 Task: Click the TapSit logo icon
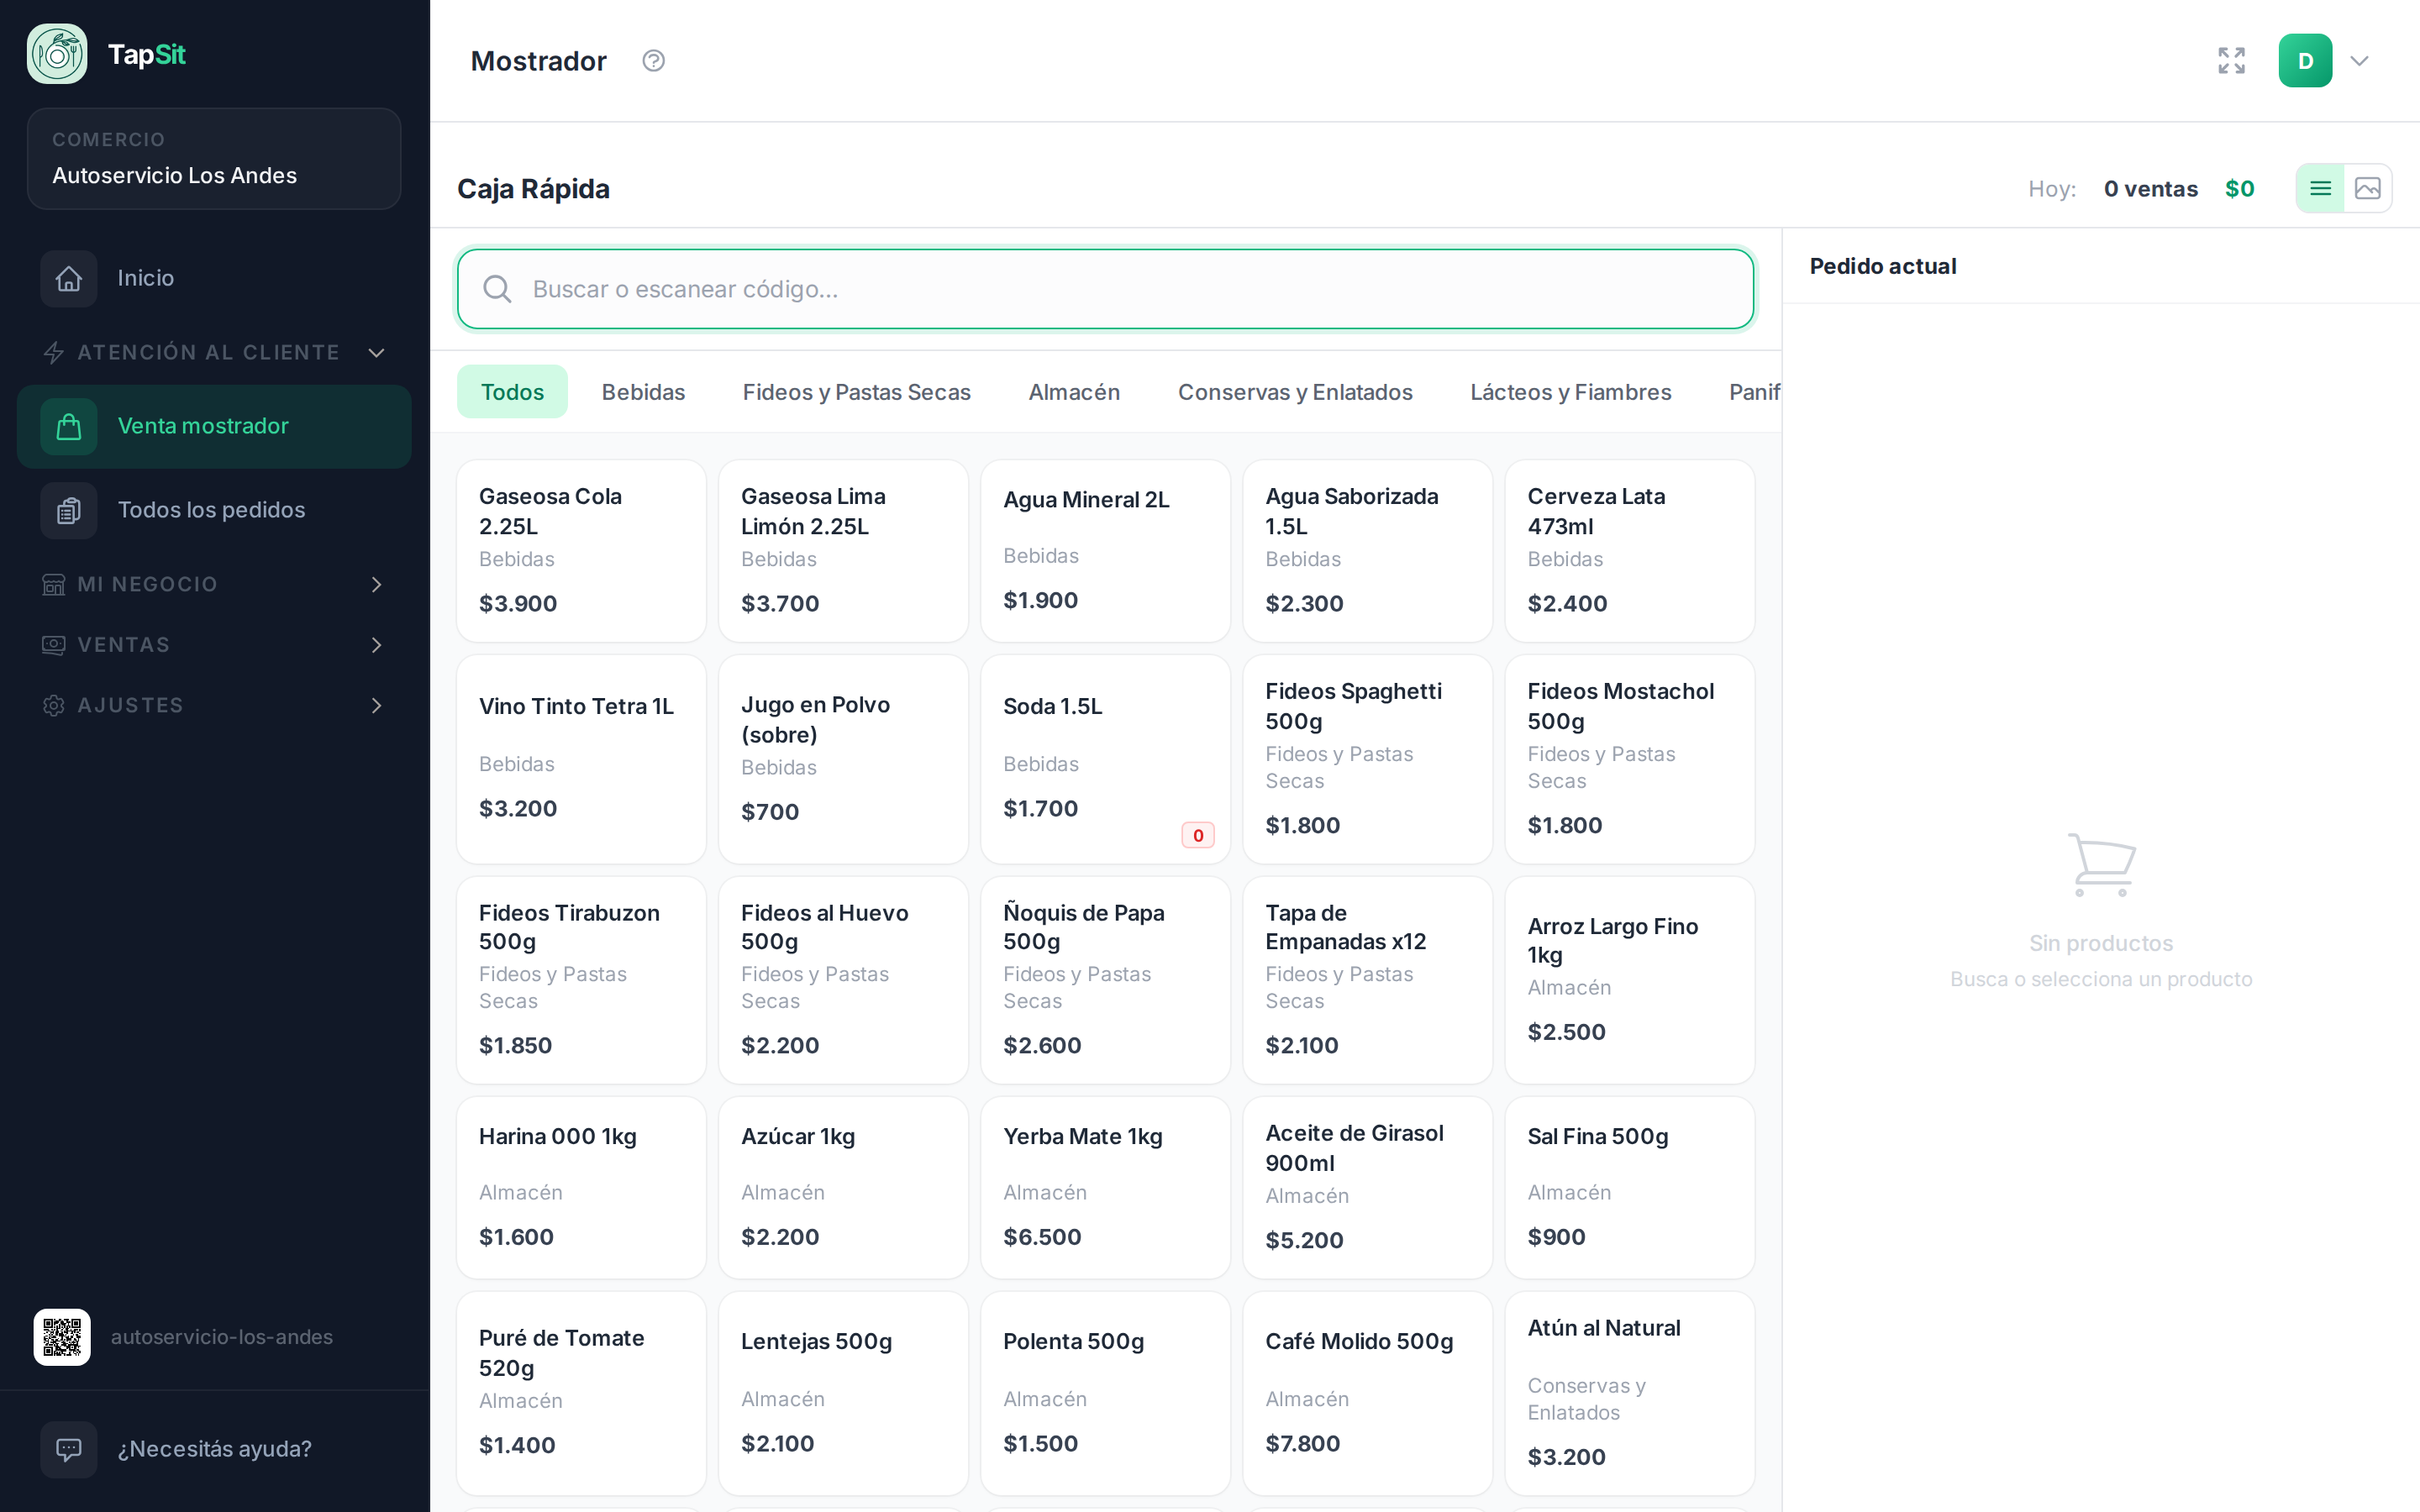(x=57, y=54)
